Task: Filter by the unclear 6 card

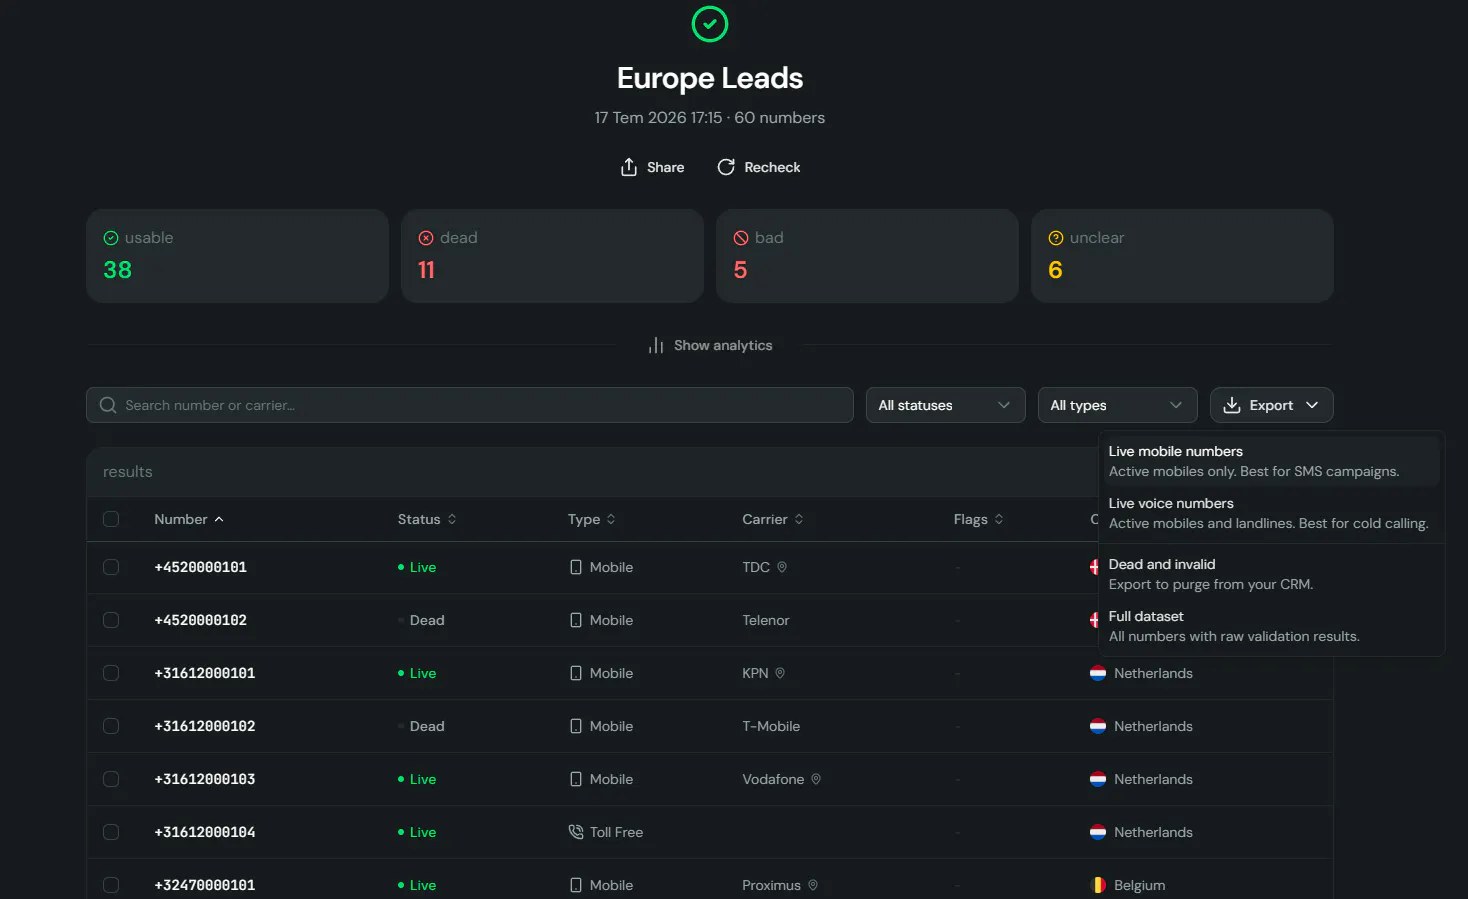Action: (x=1182, y=256)
